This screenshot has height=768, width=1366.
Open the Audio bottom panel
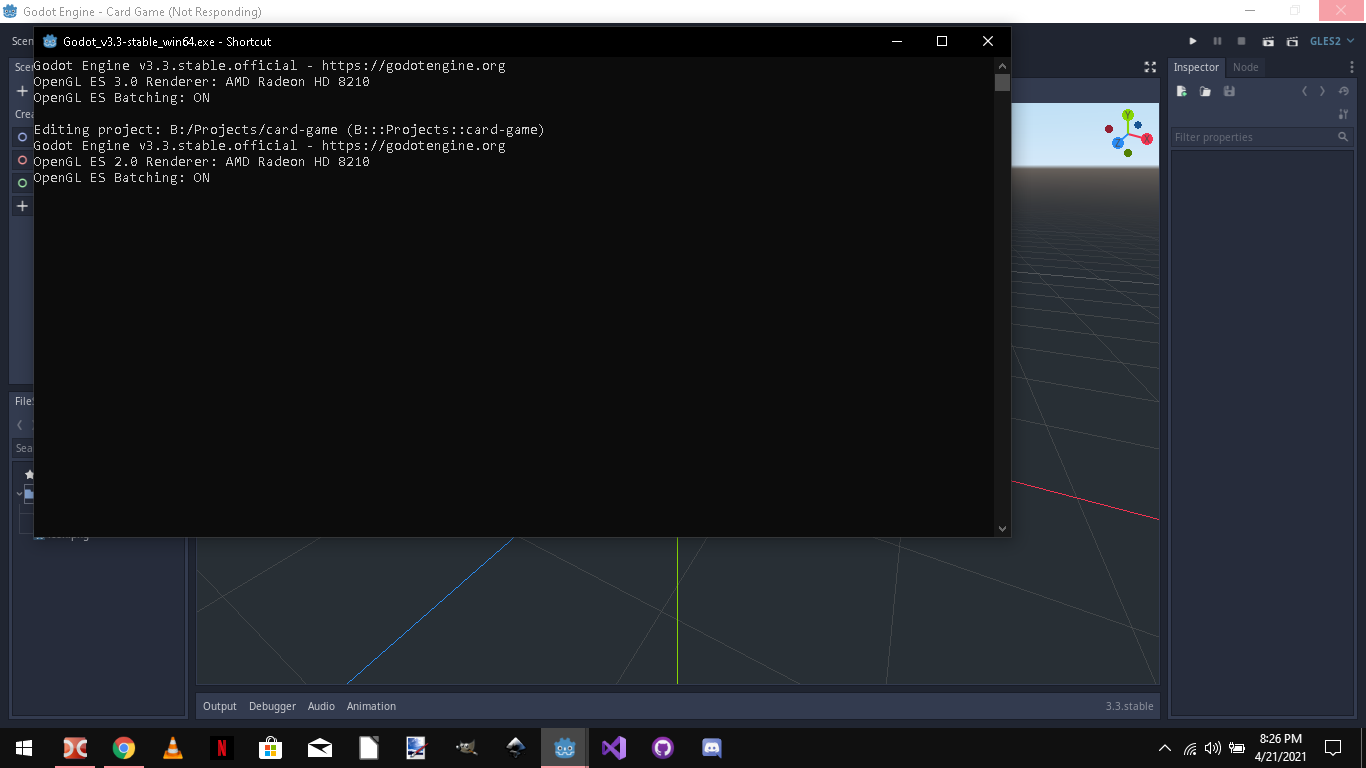point(321,706)
